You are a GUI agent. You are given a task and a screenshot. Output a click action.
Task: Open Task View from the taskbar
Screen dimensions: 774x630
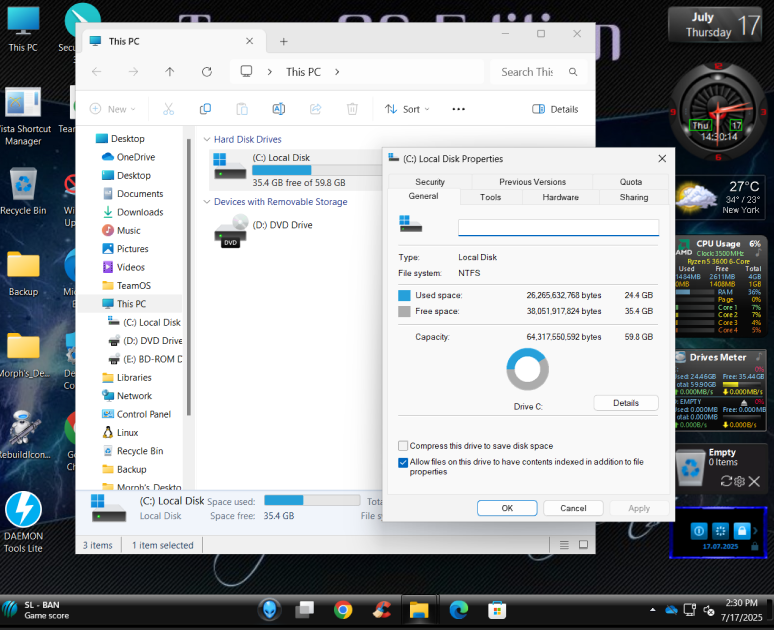tap(305, 610)
